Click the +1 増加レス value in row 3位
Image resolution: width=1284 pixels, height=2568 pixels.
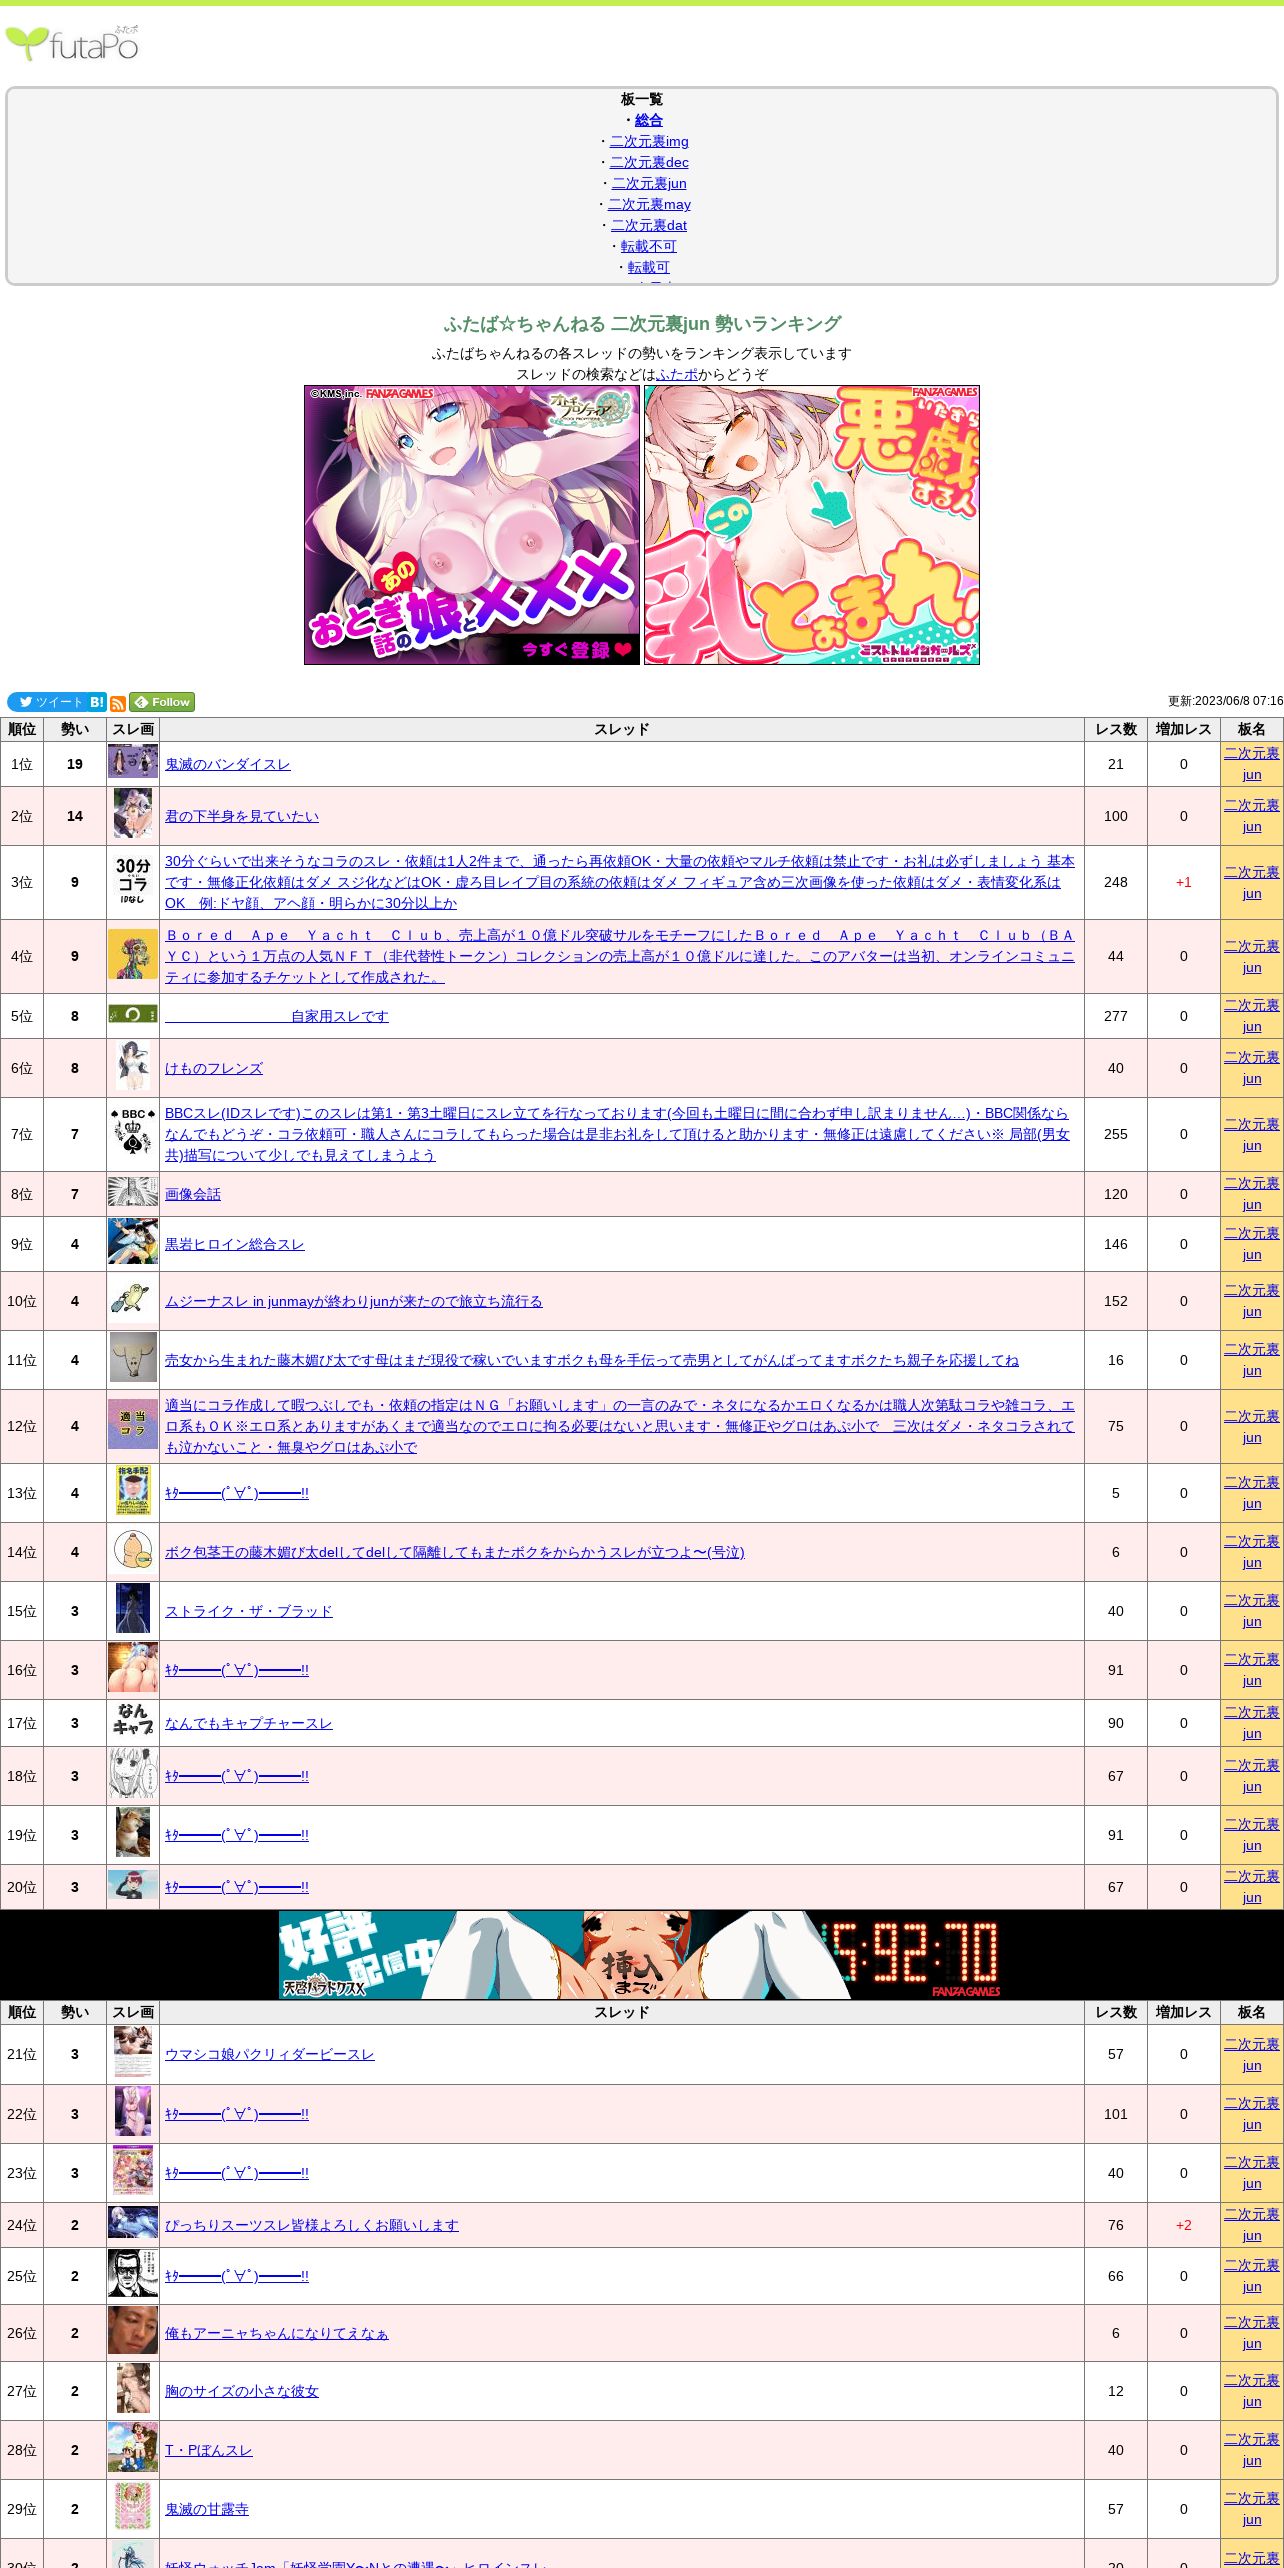click(x=1184, y=882)
